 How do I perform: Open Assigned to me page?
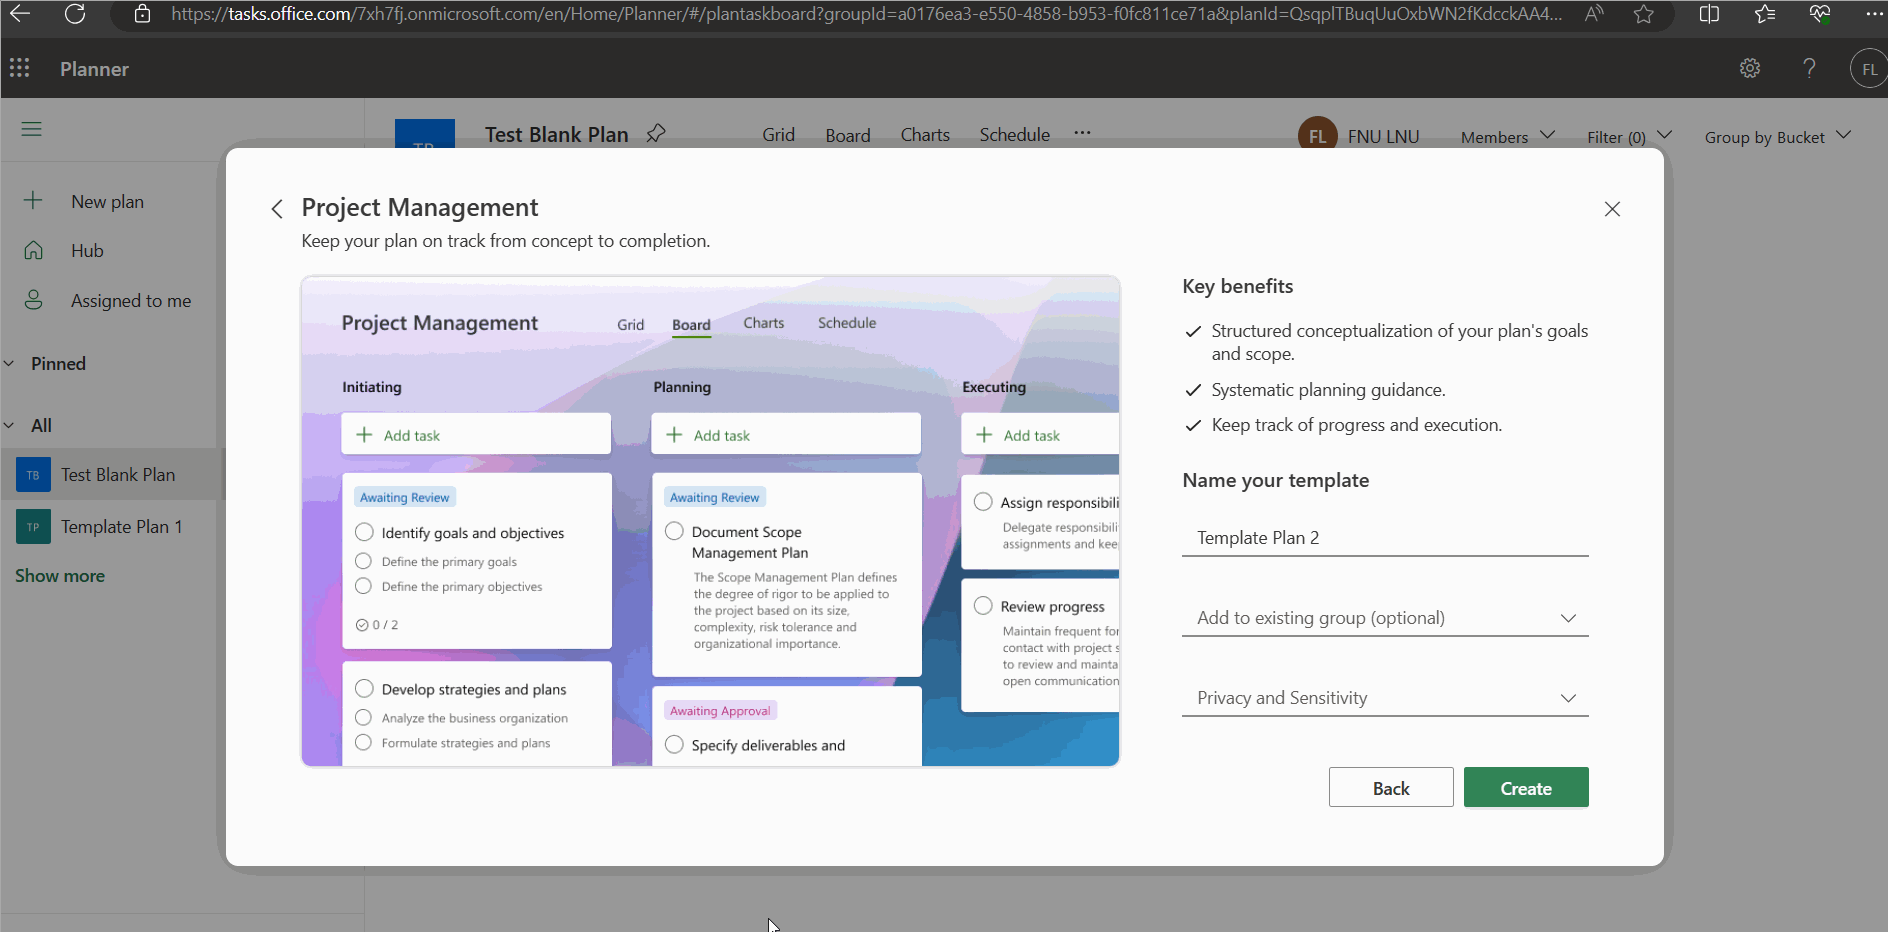click(x=131, y=300)
